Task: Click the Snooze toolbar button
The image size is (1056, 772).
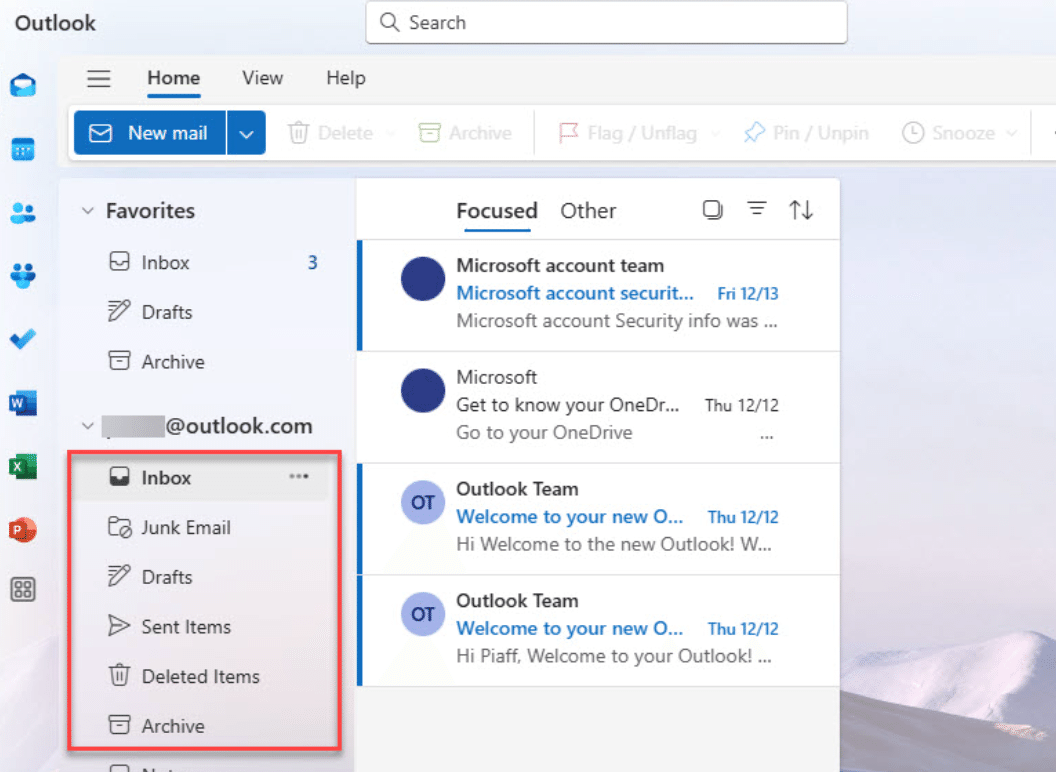Action: point(948,133)
